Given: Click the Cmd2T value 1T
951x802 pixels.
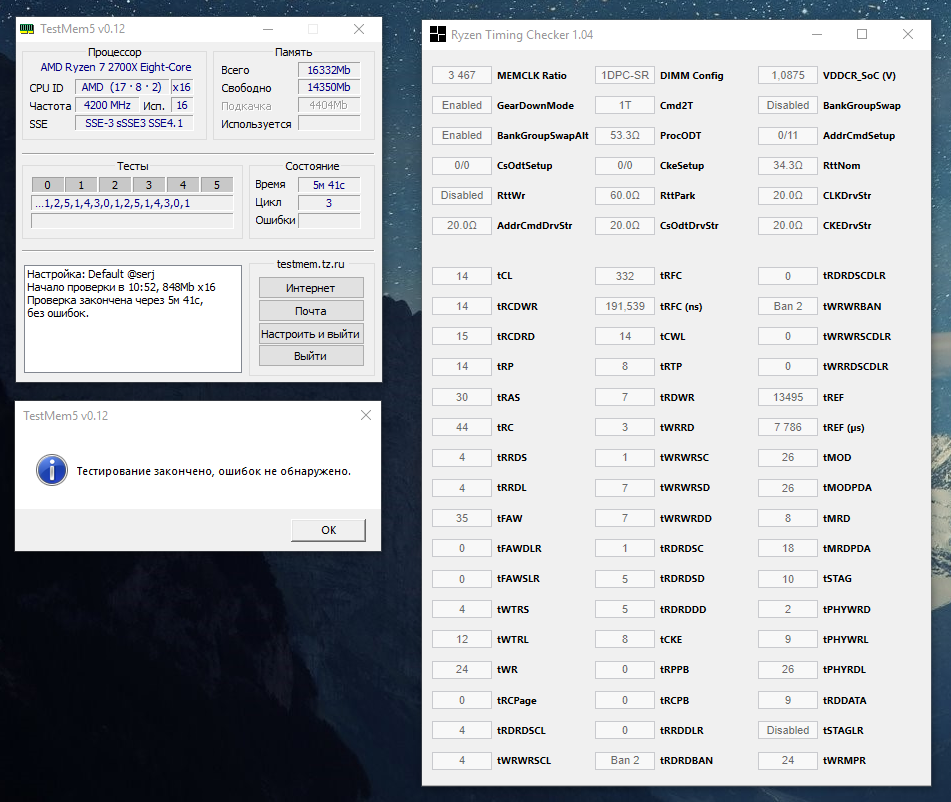Looking at the screenshot, I should click(x=625, y=106).
